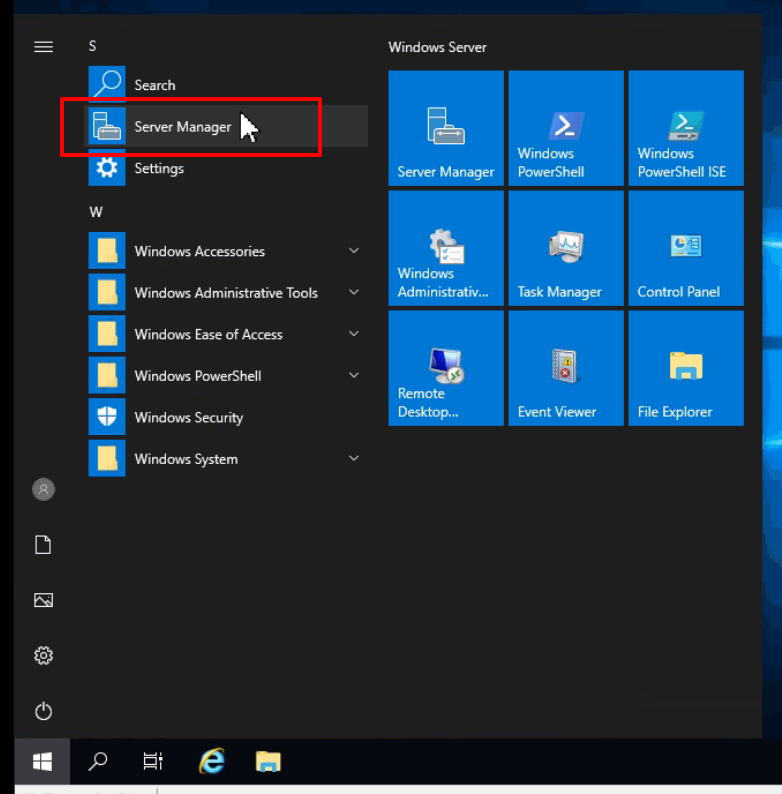This screenshot has width=782, height=794.
Task: Open the Windows System folder
Action: coord(227,458)
